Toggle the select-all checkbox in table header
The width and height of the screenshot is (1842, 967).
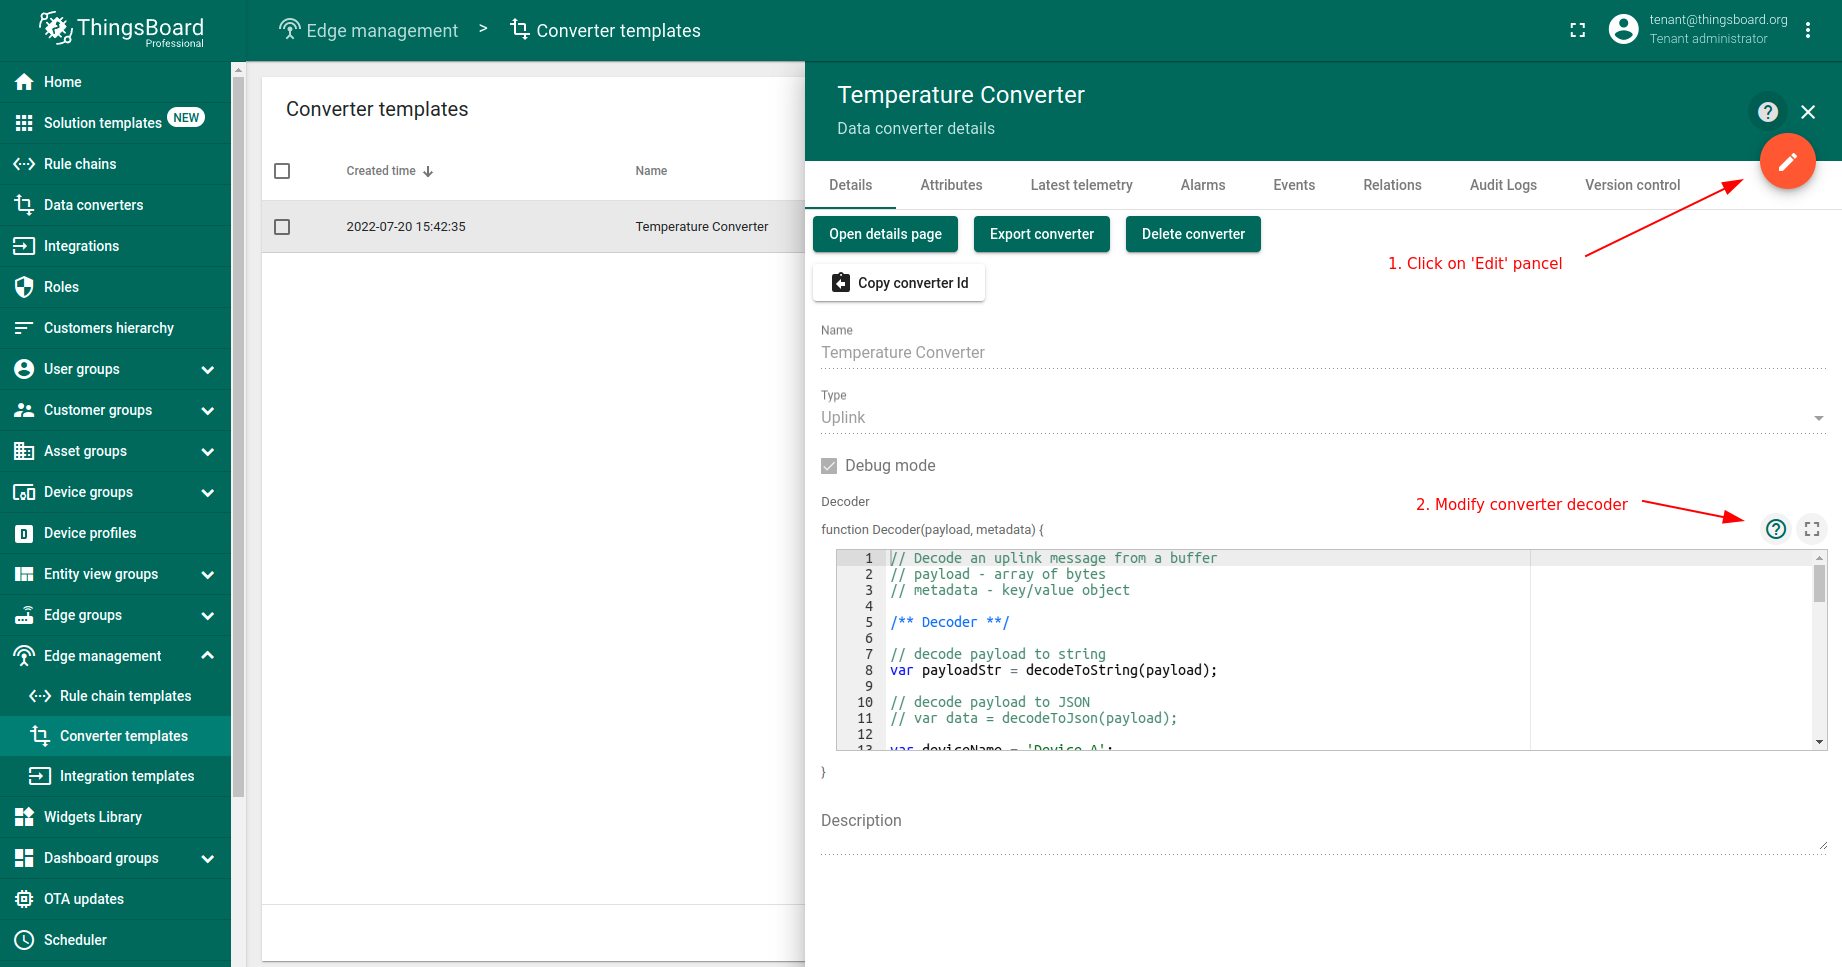pyautogui.click(x=282, y=171)
